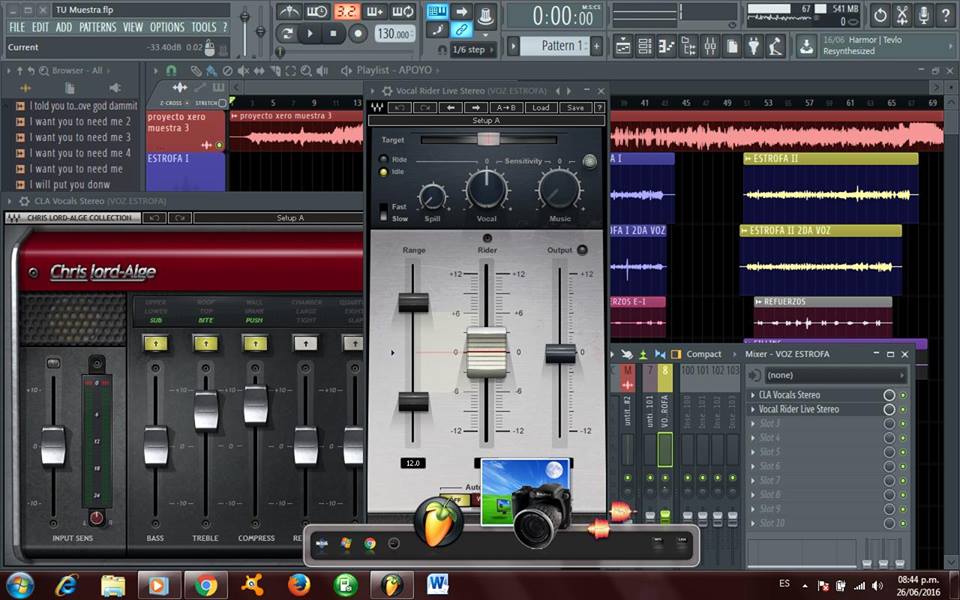The width and height of the screenshot is (960, 600).
Task: Click the Vocal Rider Setup A preset field
Action: [x=487, y=121]
